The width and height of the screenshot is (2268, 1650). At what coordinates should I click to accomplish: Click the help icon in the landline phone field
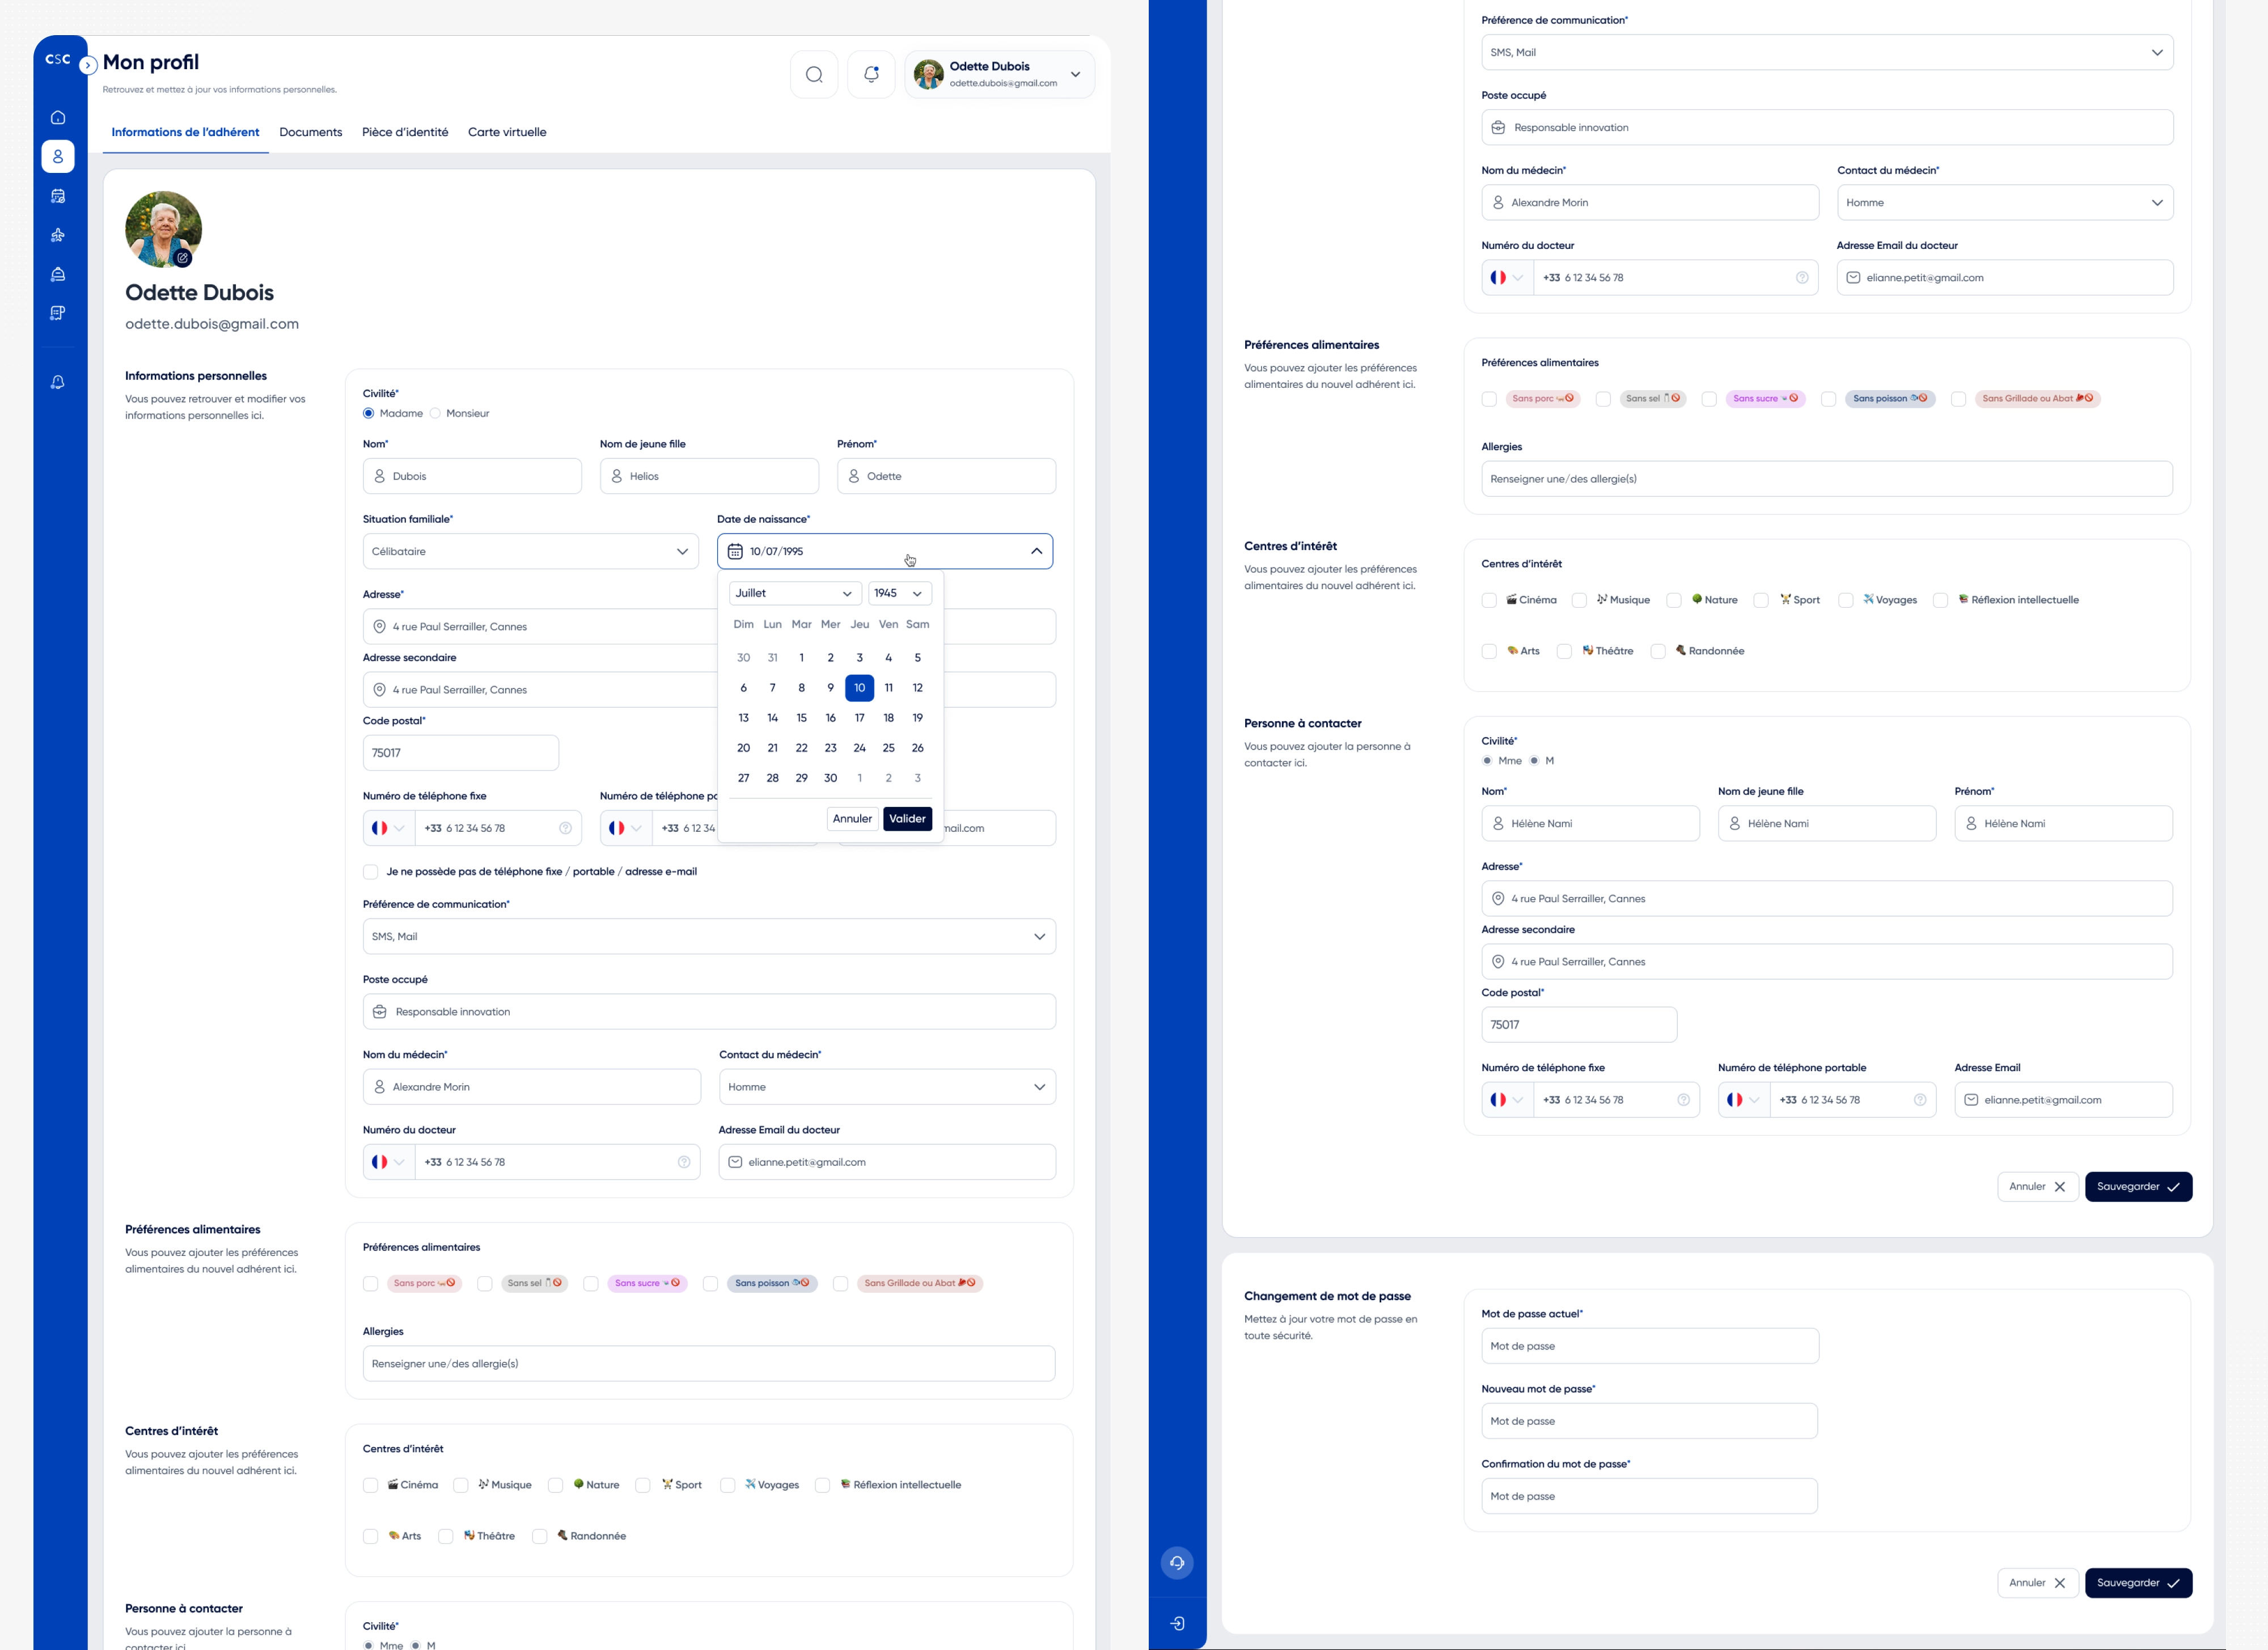(565, 828)
